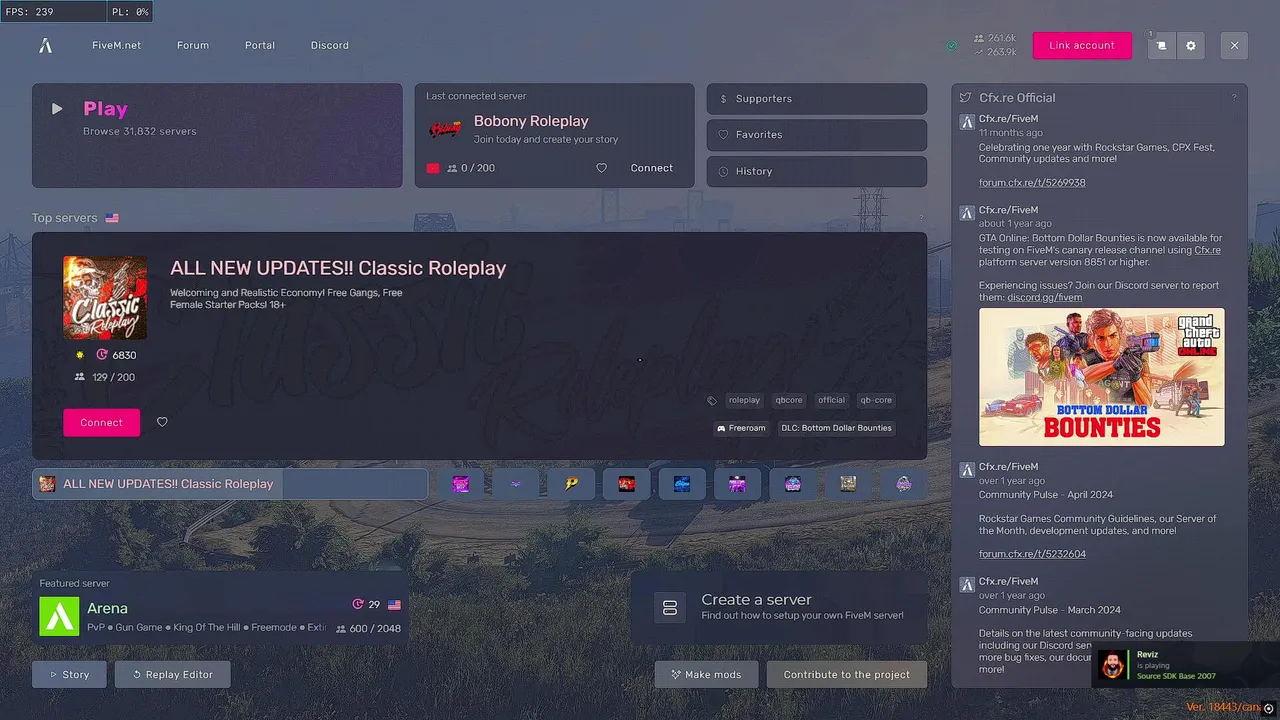Click the 600 / 2048 Arena player count
This screenshot has width=1280, height=720.
point(368,629)
